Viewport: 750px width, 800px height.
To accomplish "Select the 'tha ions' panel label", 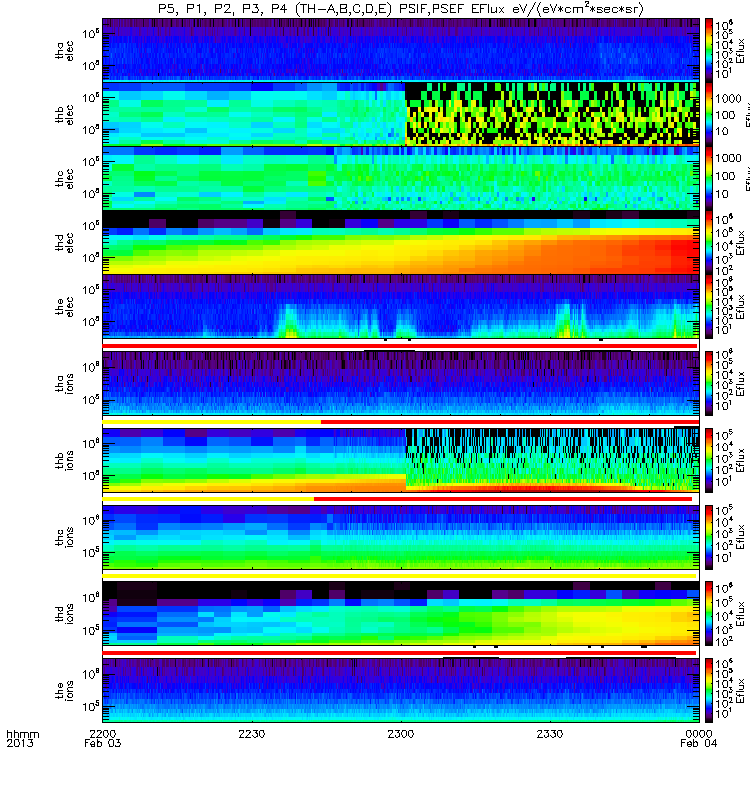I will (x=64, y=383).
